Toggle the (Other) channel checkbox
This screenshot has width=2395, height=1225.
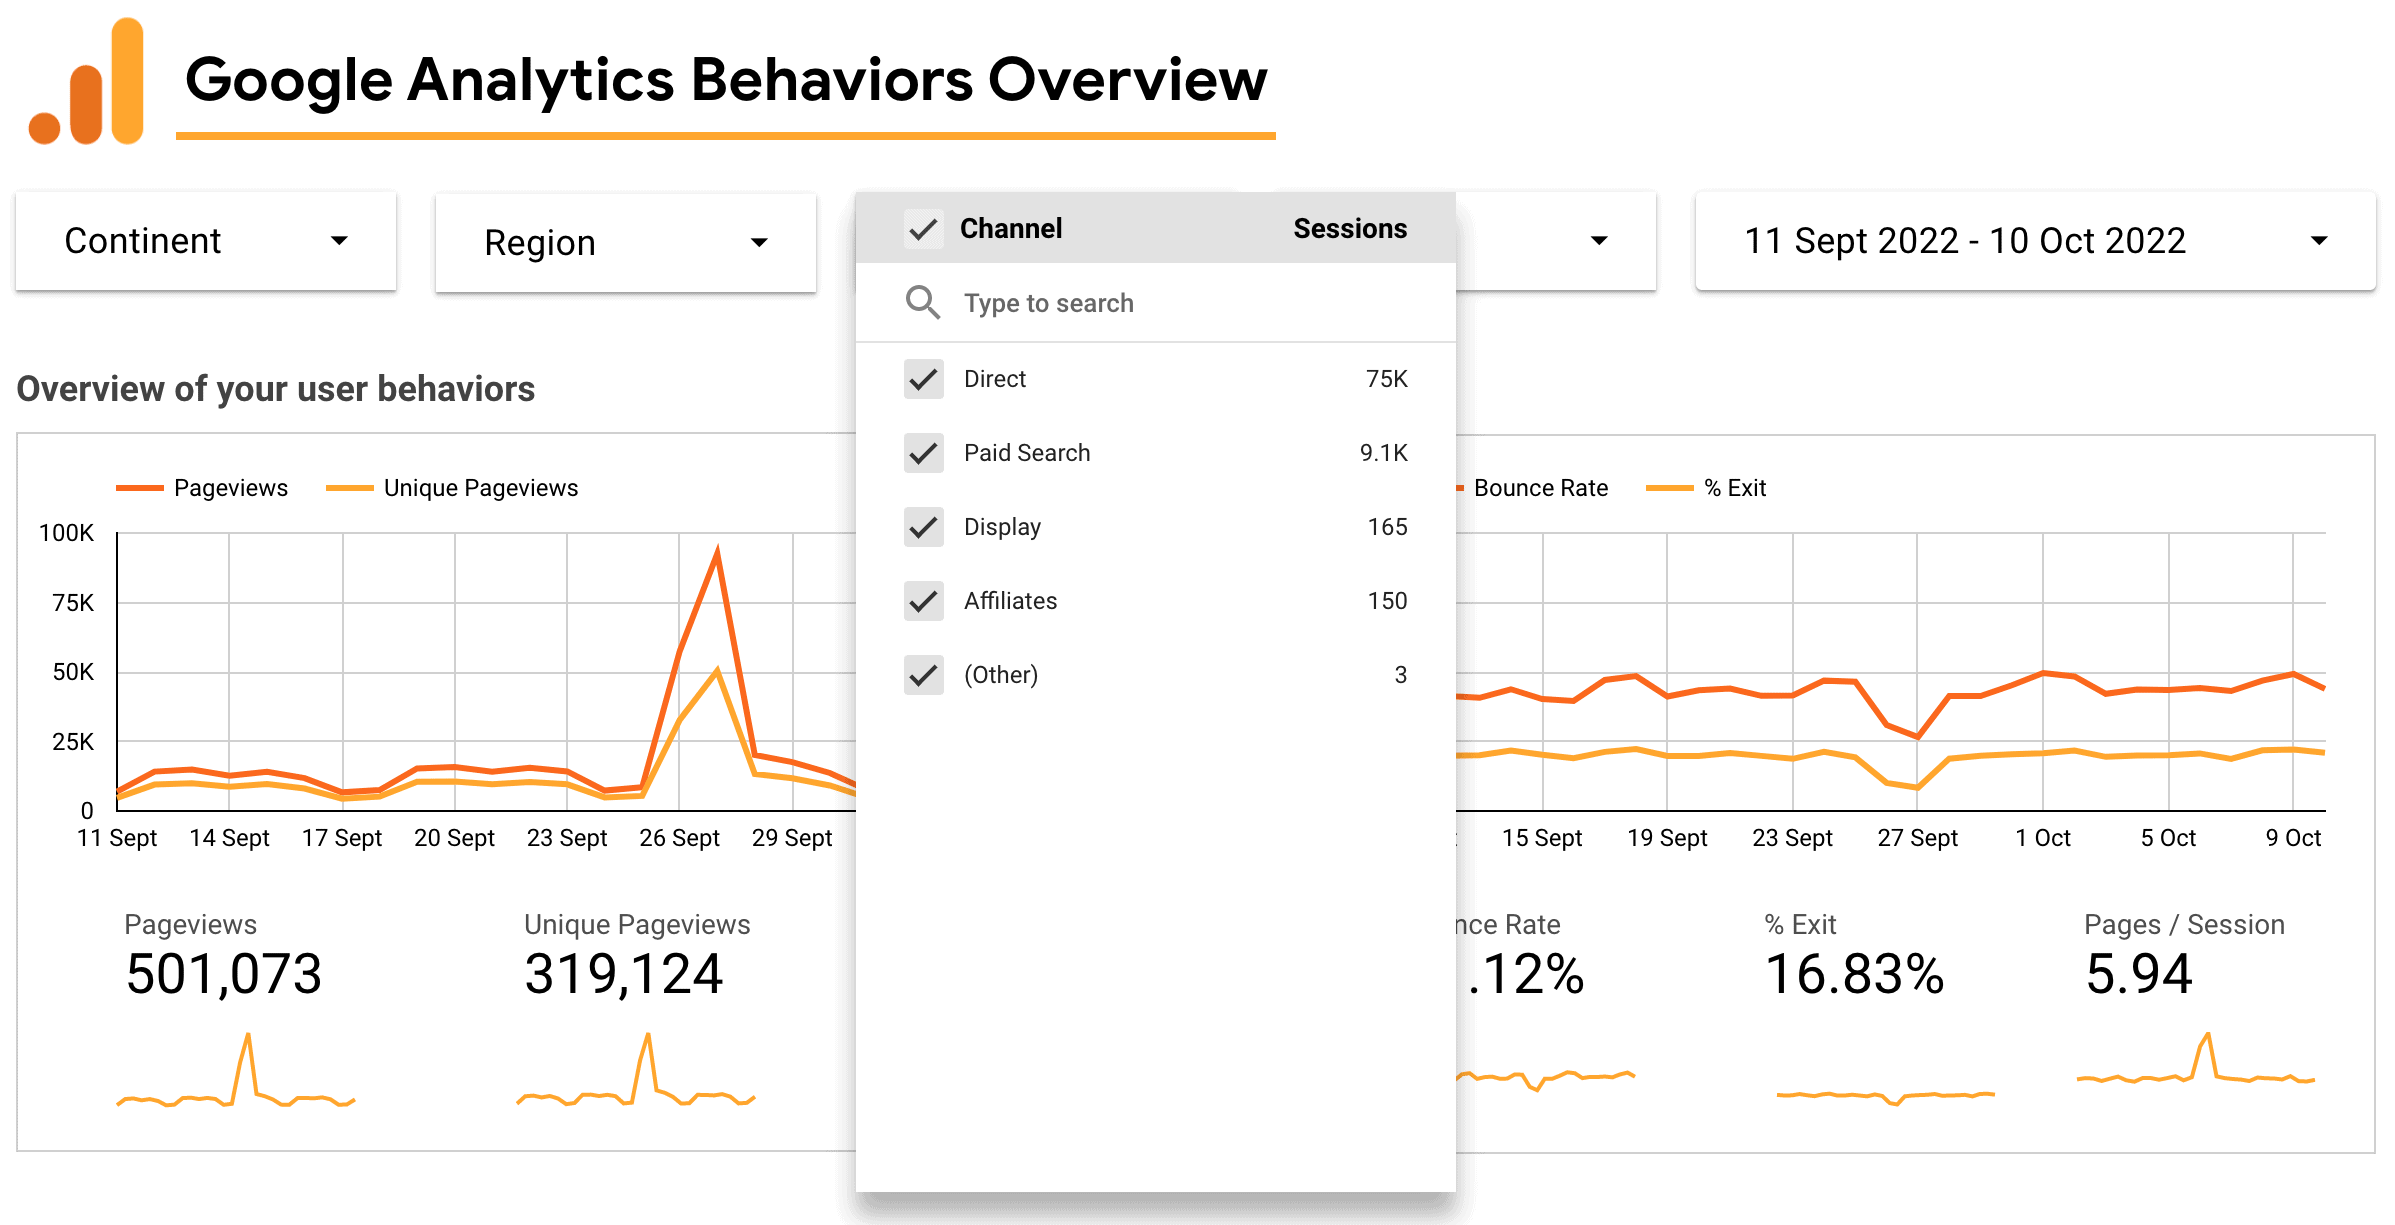923,675
